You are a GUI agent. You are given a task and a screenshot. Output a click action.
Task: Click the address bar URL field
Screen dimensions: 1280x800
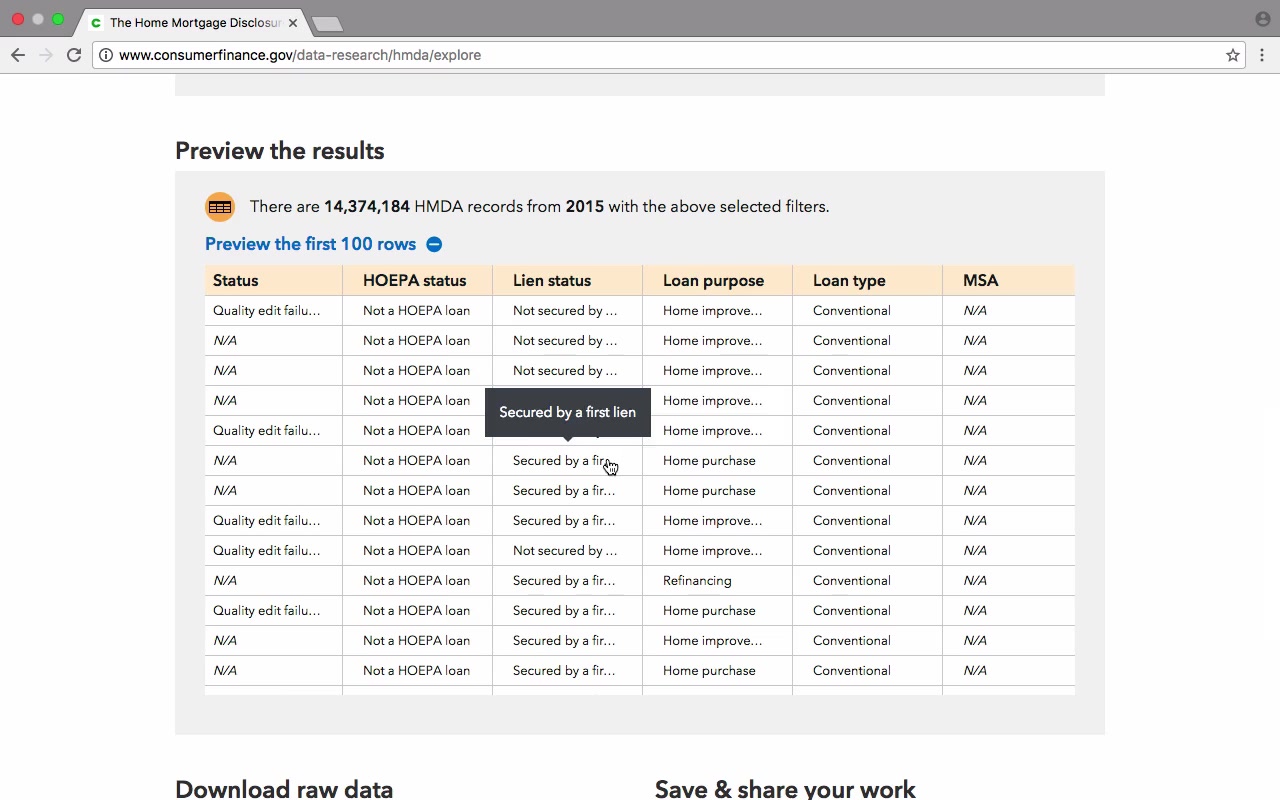pyautogui.click(x=660, y=55)
